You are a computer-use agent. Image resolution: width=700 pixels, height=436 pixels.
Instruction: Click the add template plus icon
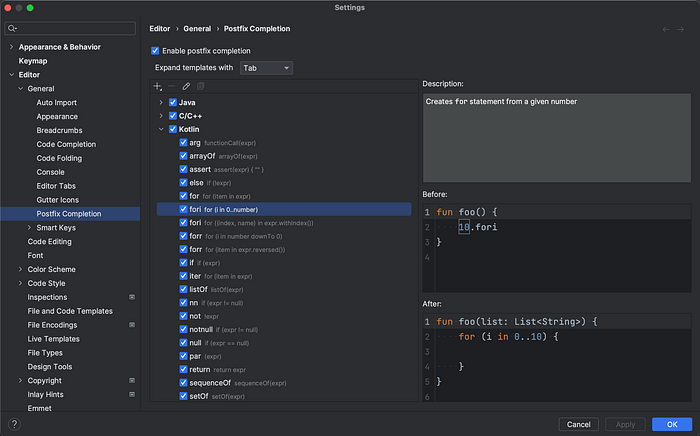click(x=157, y=87)
